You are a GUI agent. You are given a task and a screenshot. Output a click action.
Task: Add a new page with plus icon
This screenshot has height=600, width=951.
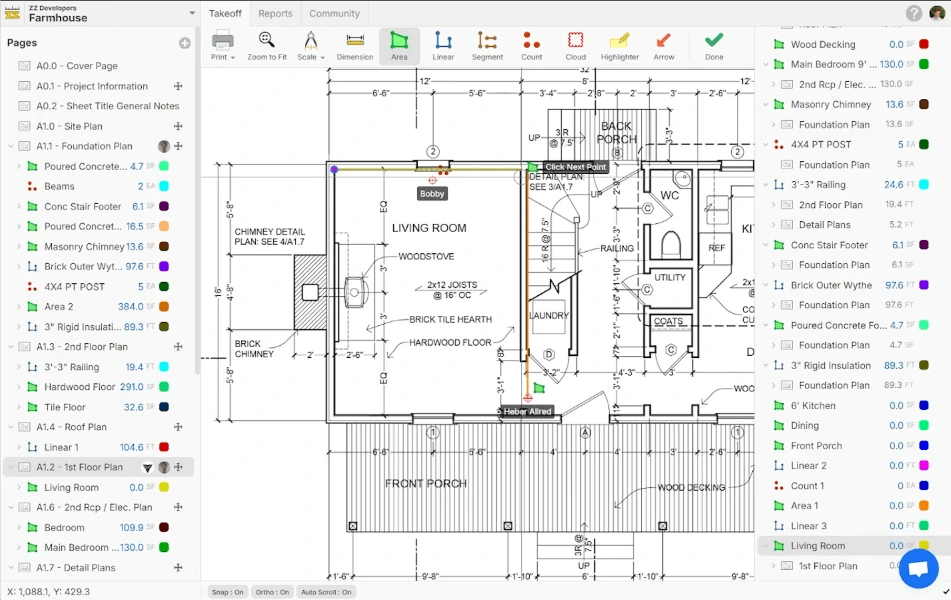(x=185, y=43)
